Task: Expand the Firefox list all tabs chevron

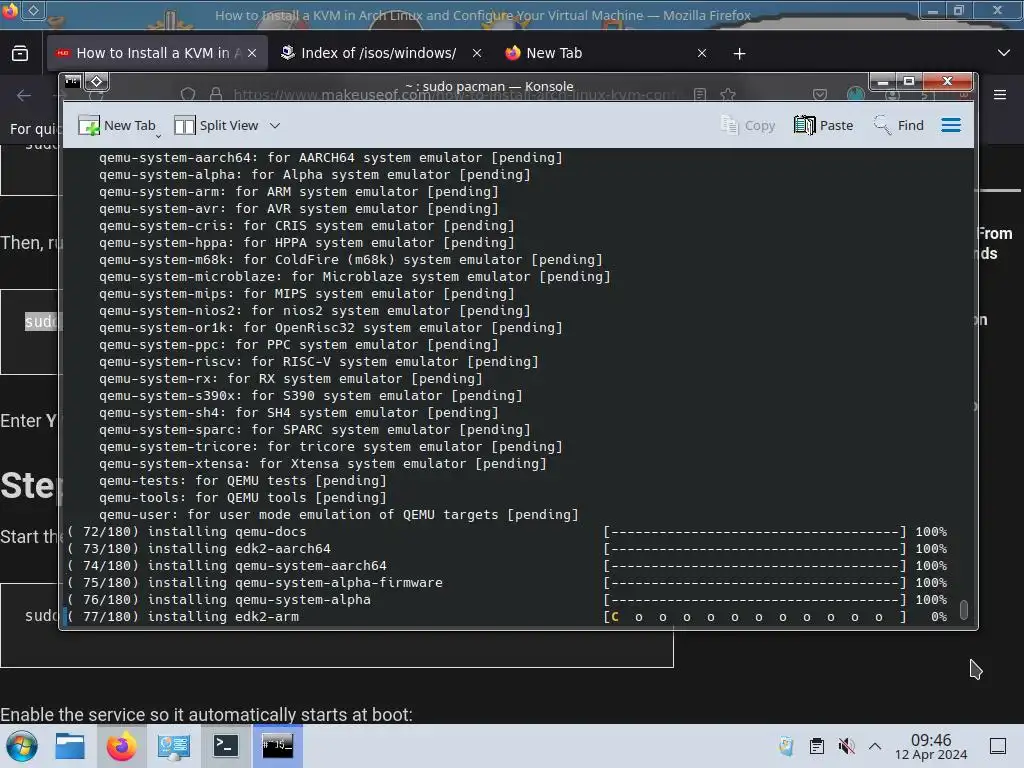Action: (x=1004, y=53)
